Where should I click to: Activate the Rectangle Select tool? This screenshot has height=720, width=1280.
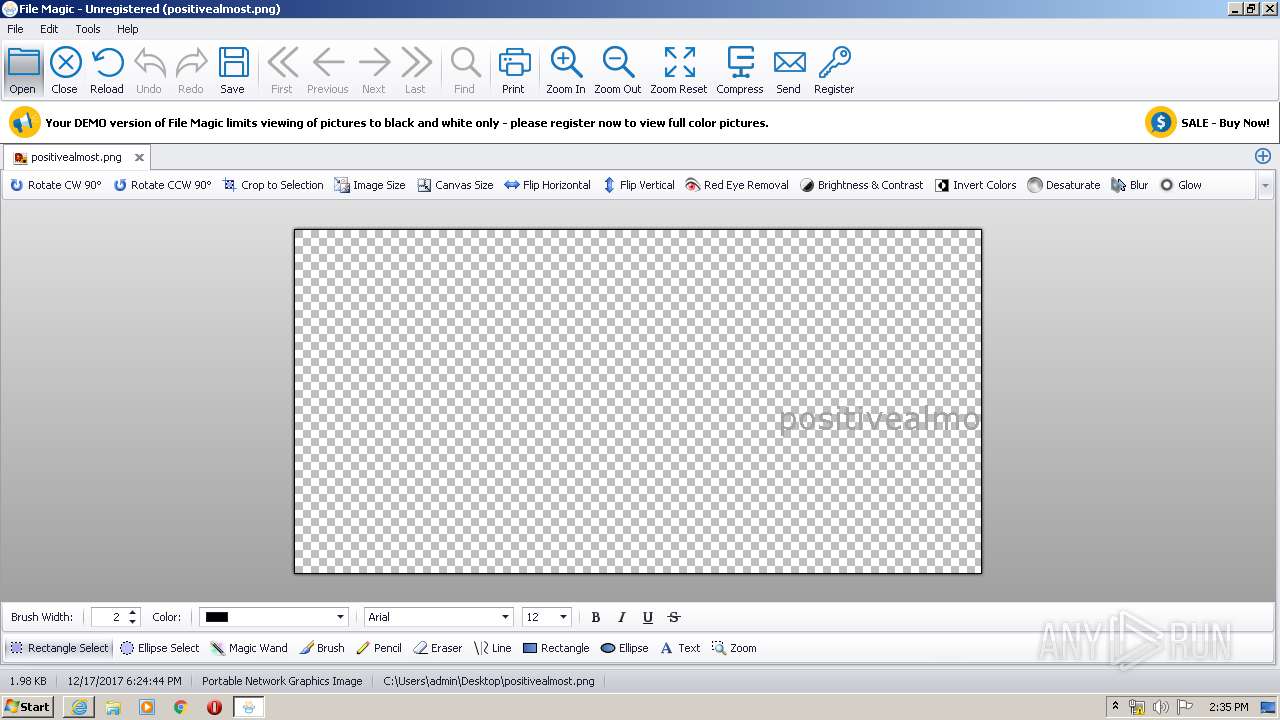(59, 648)
